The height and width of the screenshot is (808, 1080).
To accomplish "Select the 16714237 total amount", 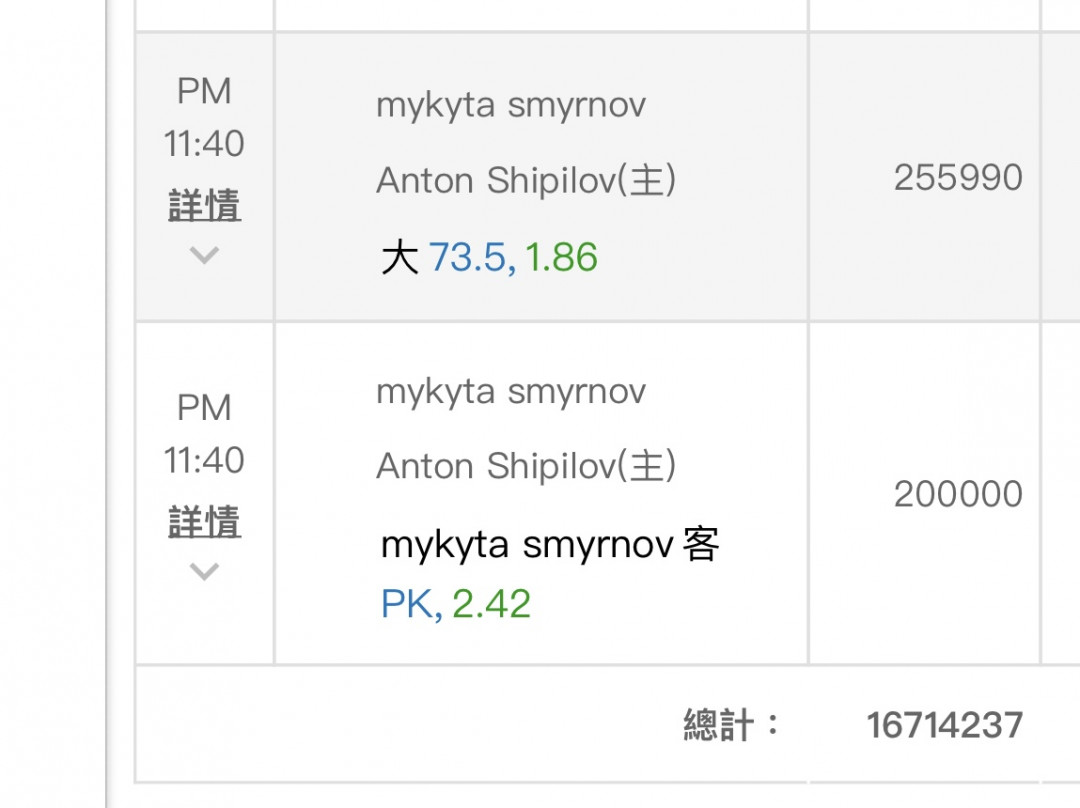I will [x=944, y=725].
